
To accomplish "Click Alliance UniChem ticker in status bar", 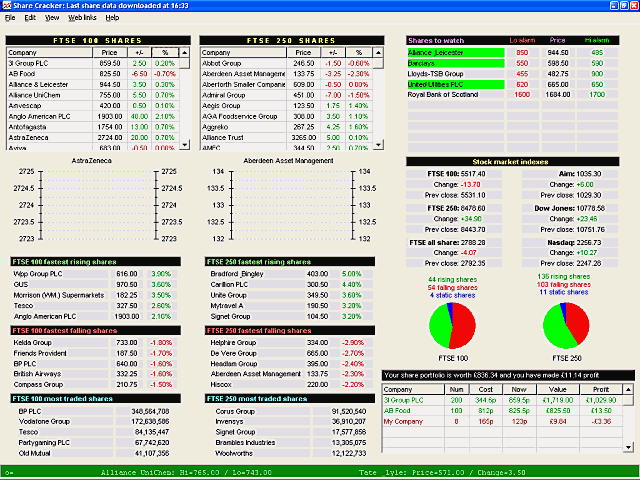I will click(186, 473).
